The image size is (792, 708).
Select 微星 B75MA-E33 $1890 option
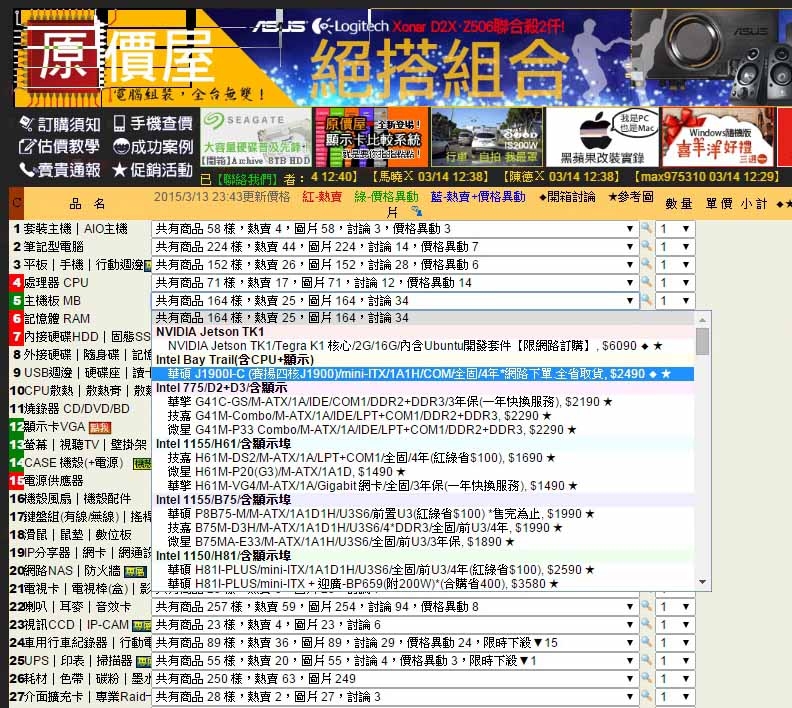click(423, 542)
